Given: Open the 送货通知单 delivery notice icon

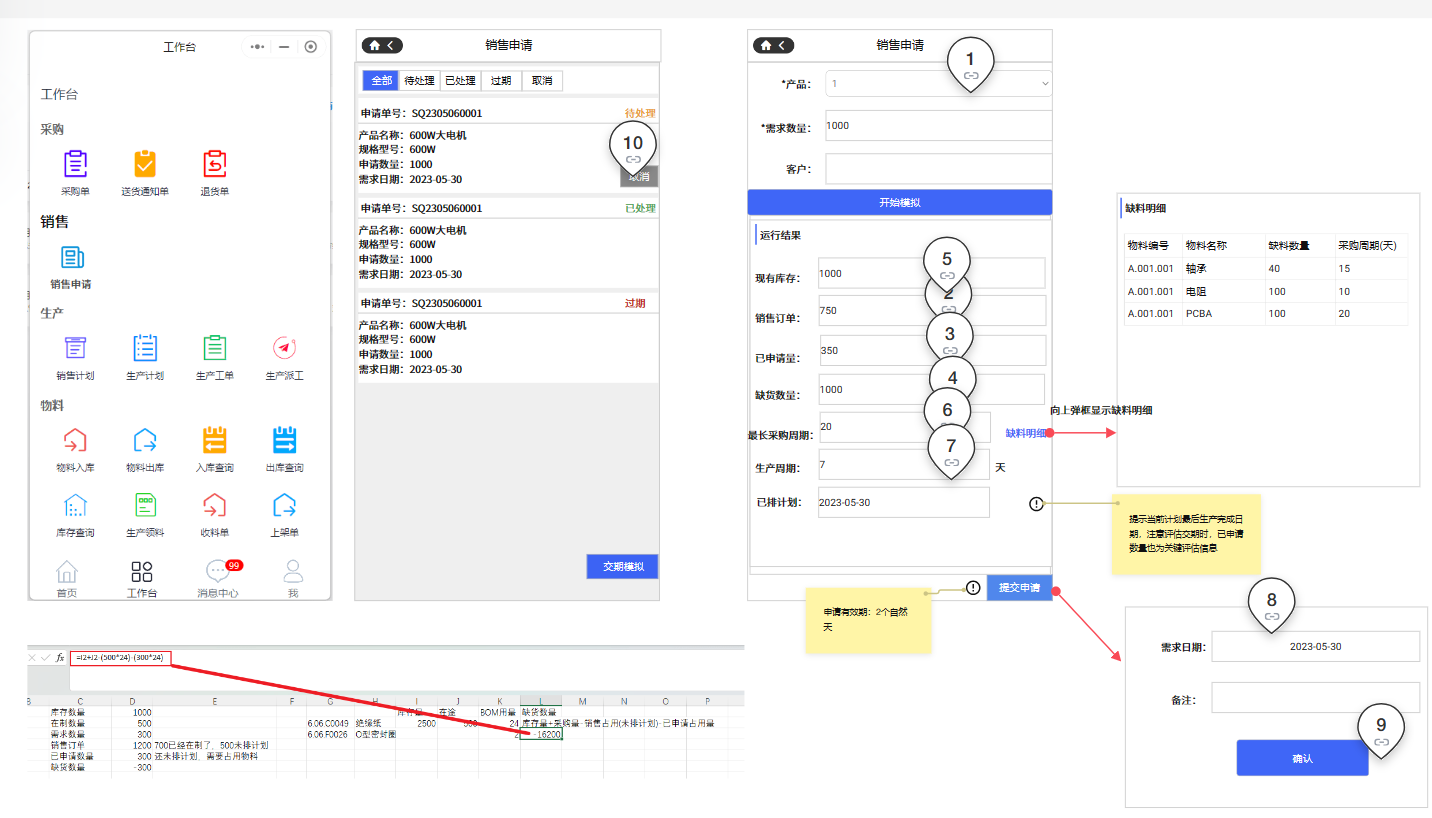Looking at the screenshot, I should coord(145,165).
